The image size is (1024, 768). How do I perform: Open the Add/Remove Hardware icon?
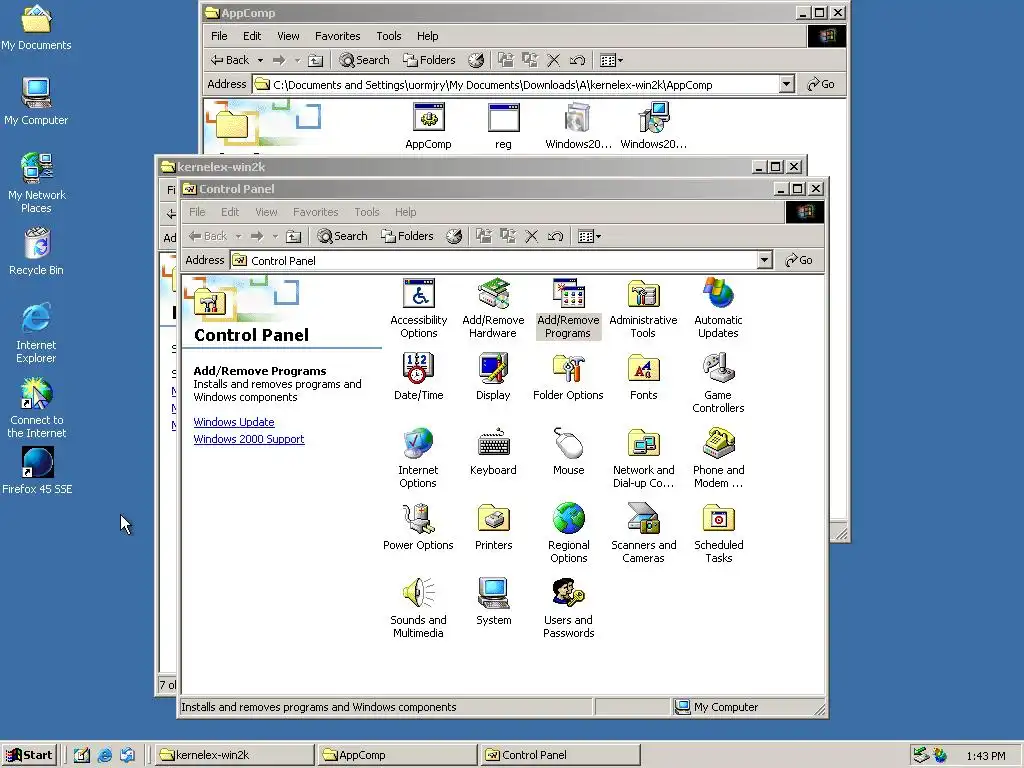pos(493,307)
